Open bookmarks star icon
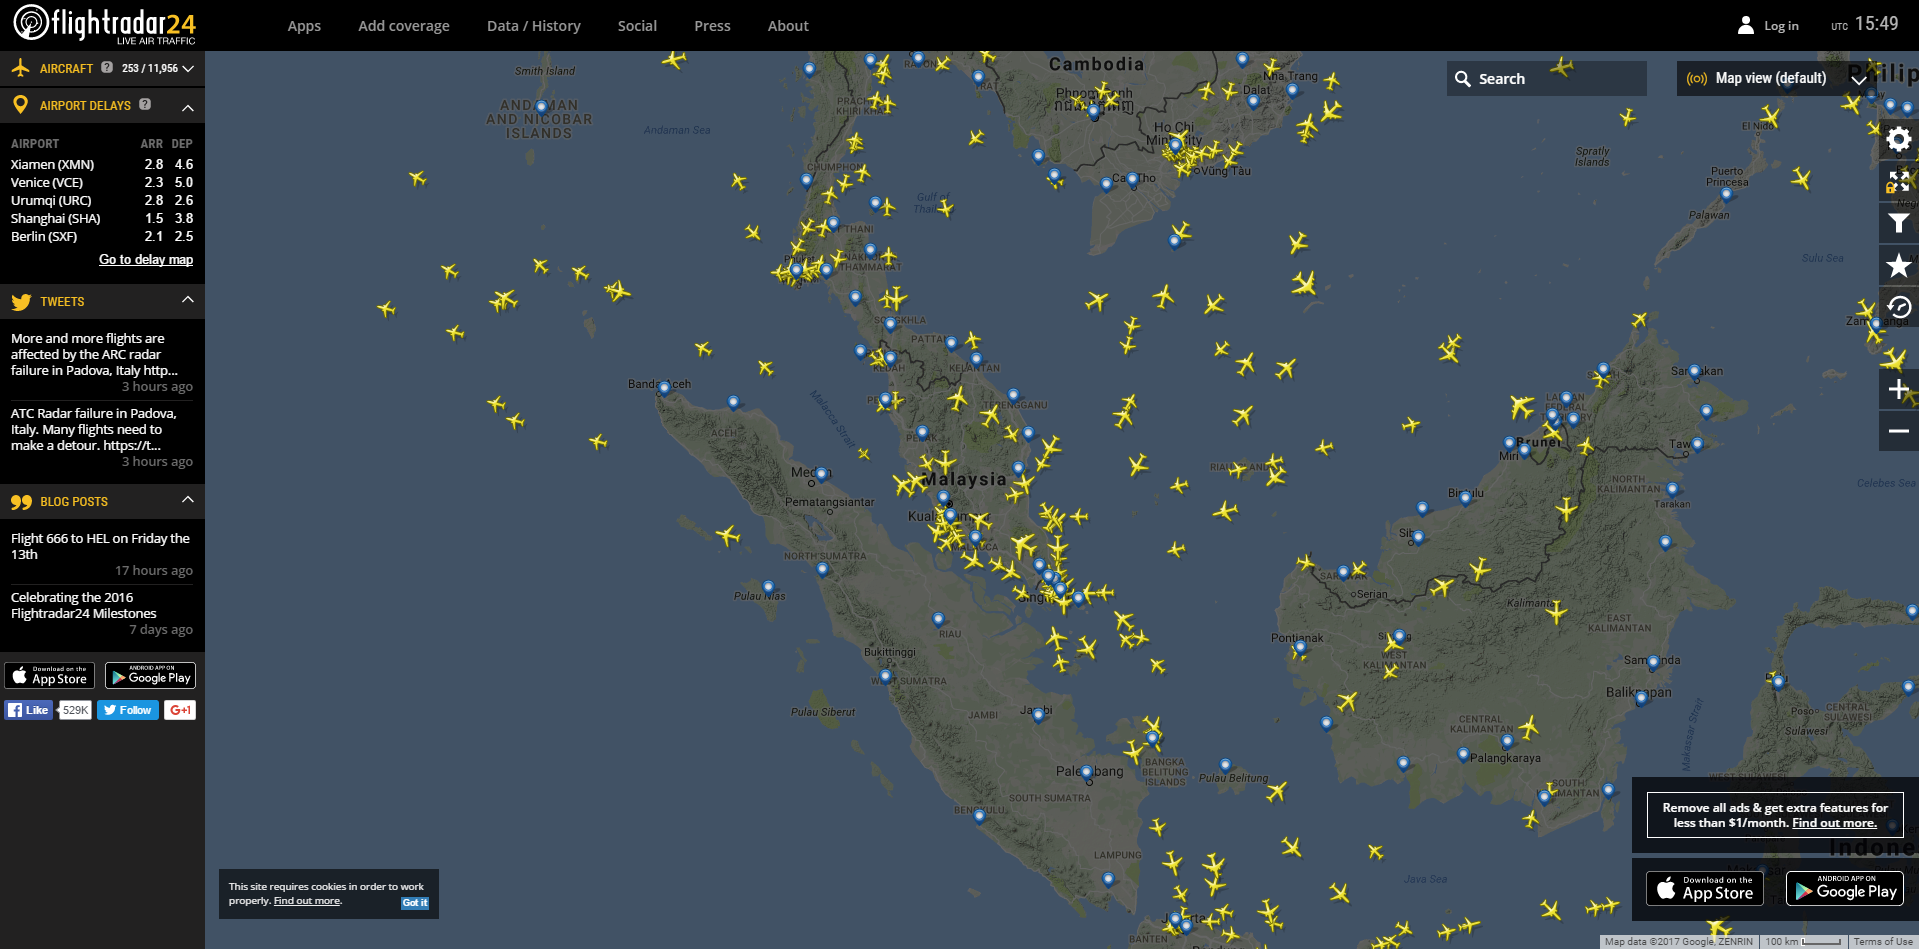Viewport: 1919px width, 949px height. tap(1898, 265)
